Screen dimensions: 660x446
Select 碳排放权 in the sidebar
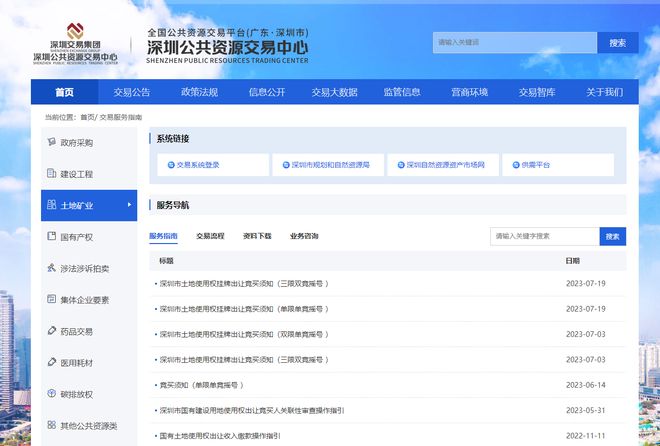tap(89, 394)
